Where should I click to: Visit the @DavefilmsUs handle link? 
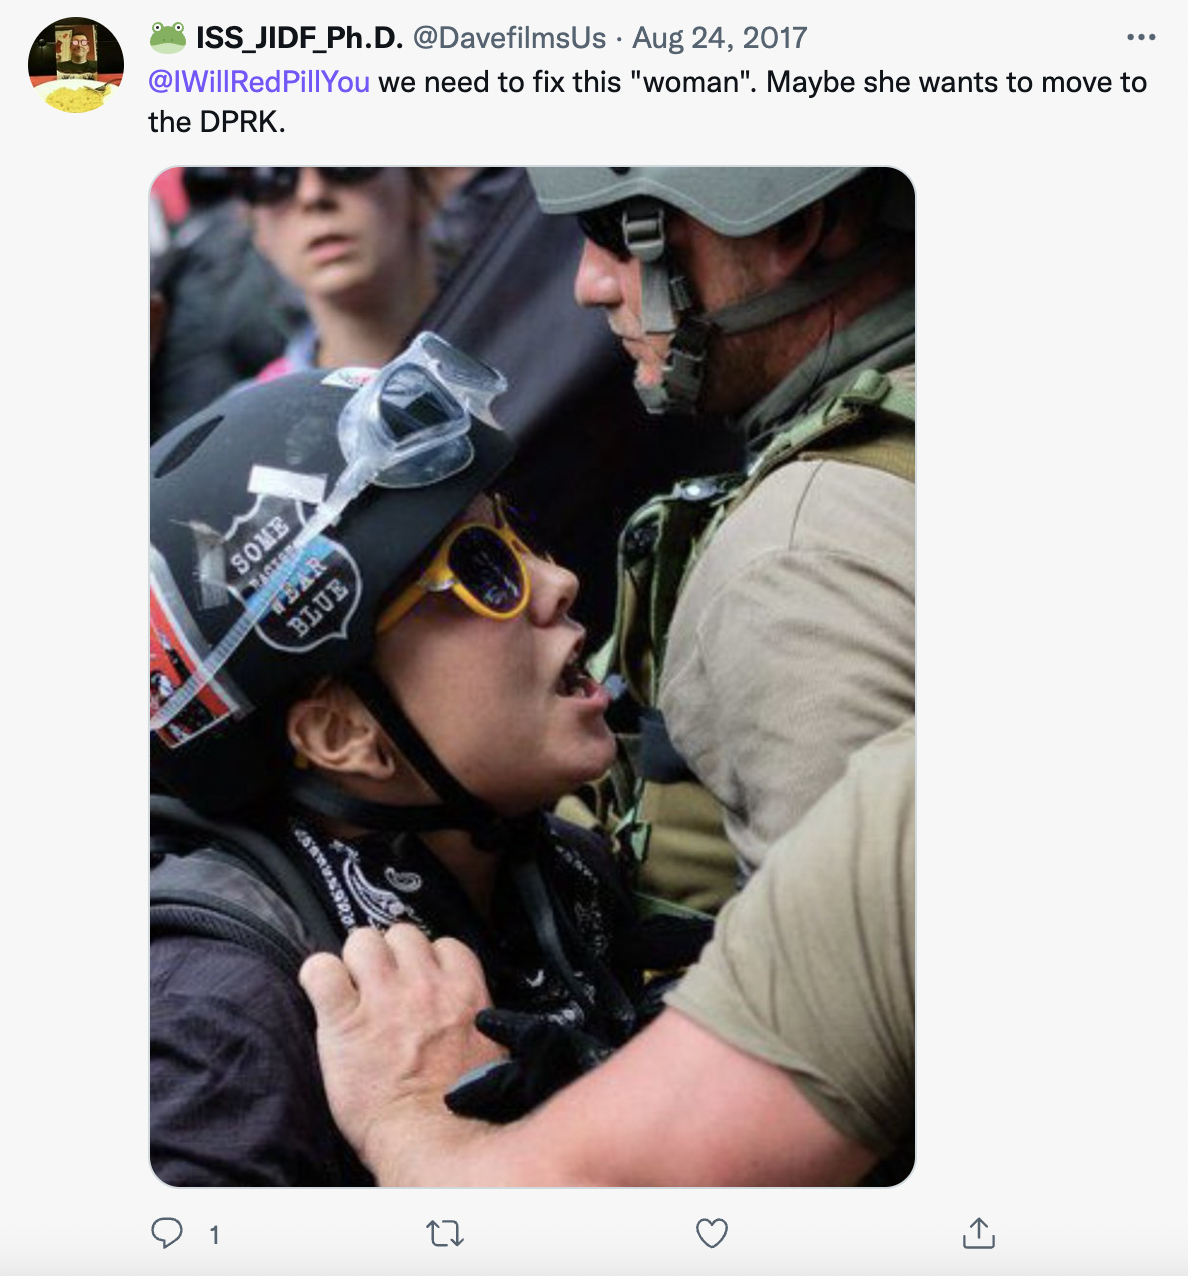(x=510, y=38)
